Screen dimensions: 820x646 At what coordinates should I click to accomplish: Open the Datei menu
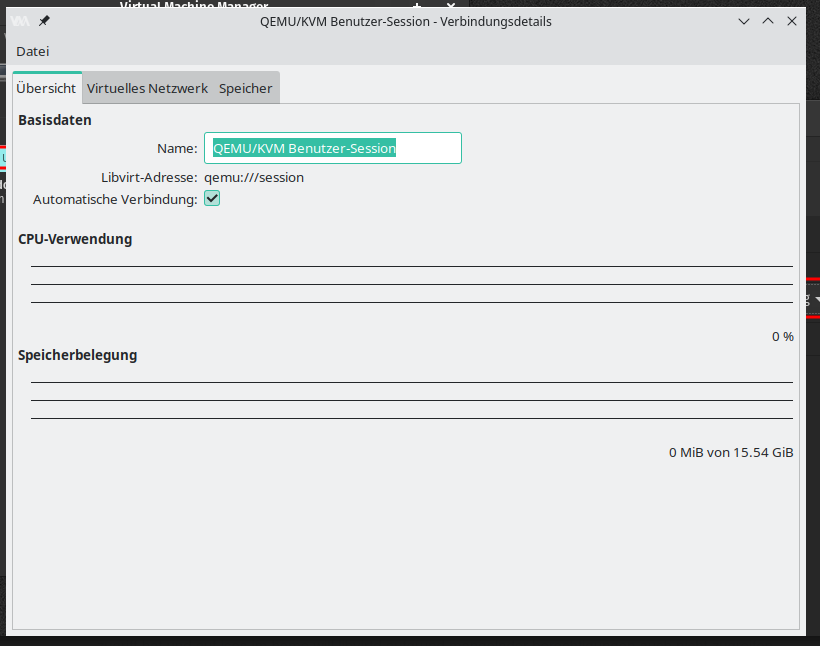(32, 51)
